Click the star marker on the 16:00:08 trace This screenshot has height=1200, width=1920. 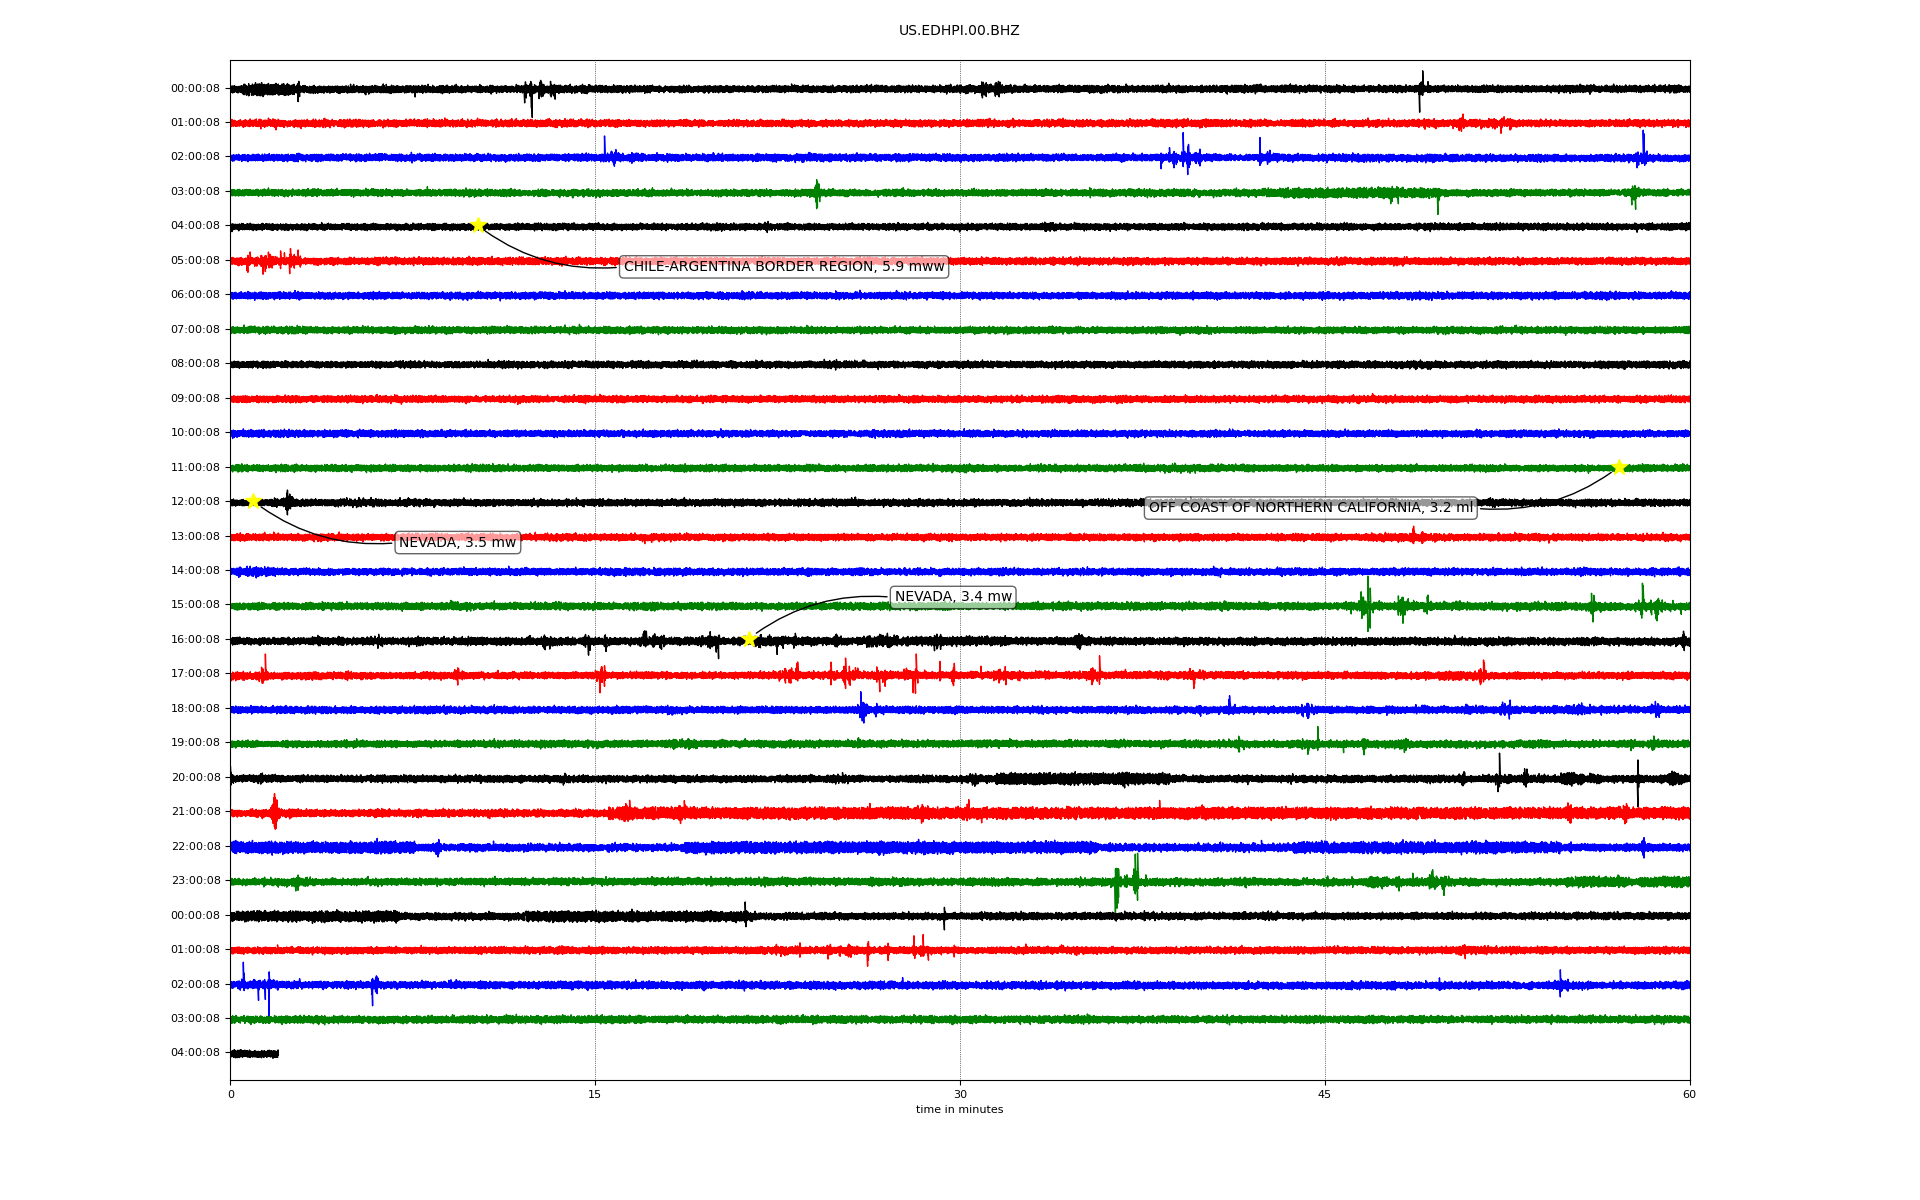(749, 639)
